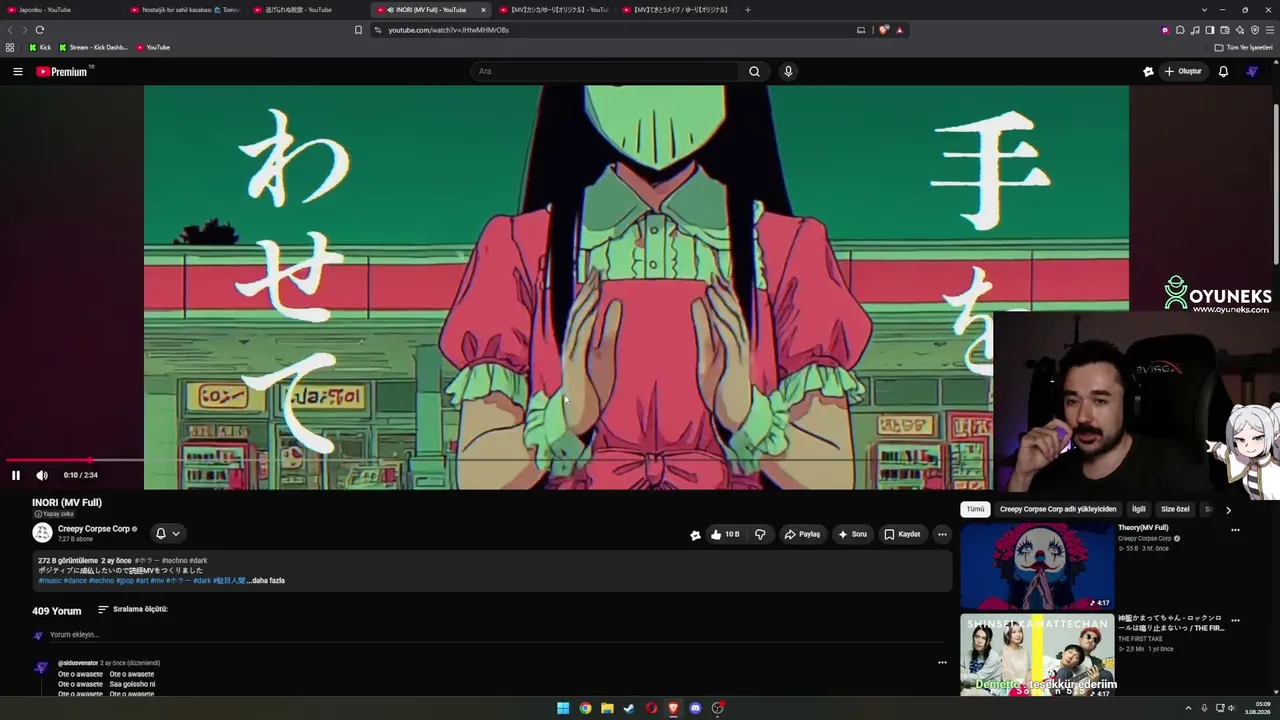Screen dimensions: 1280x720
Task: Click the address bar URL
Action: point(448,30)
